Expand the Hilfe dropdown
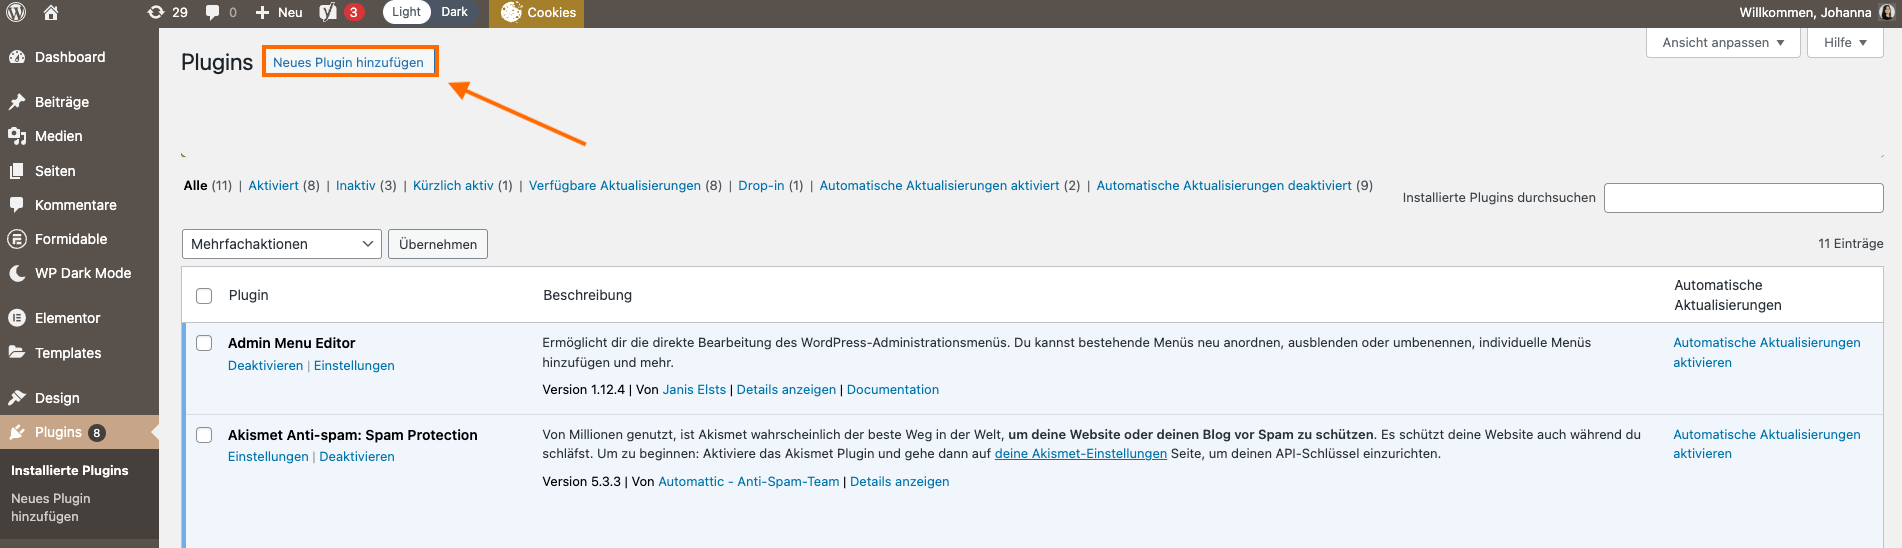Viewport: 1902px width, 548px height. [1844, 42]
